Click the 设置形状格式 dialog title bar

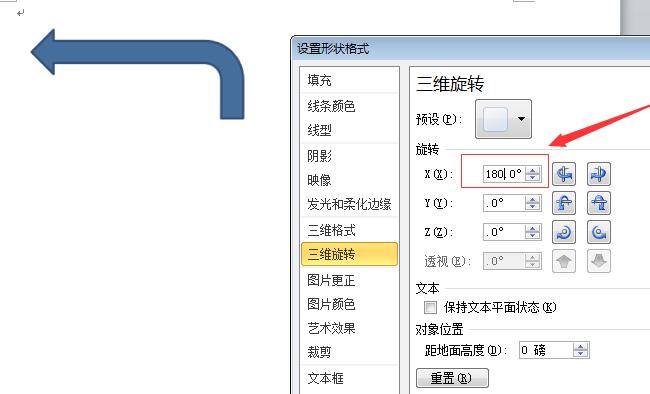point(471,49)
